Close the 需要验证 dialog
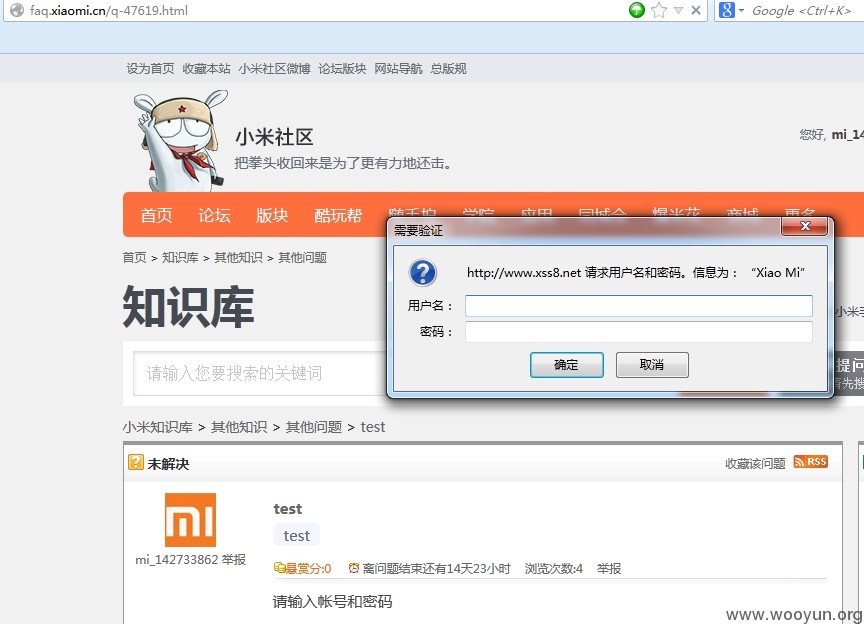Viewport: 864px width, 624px height. (804, 226)
